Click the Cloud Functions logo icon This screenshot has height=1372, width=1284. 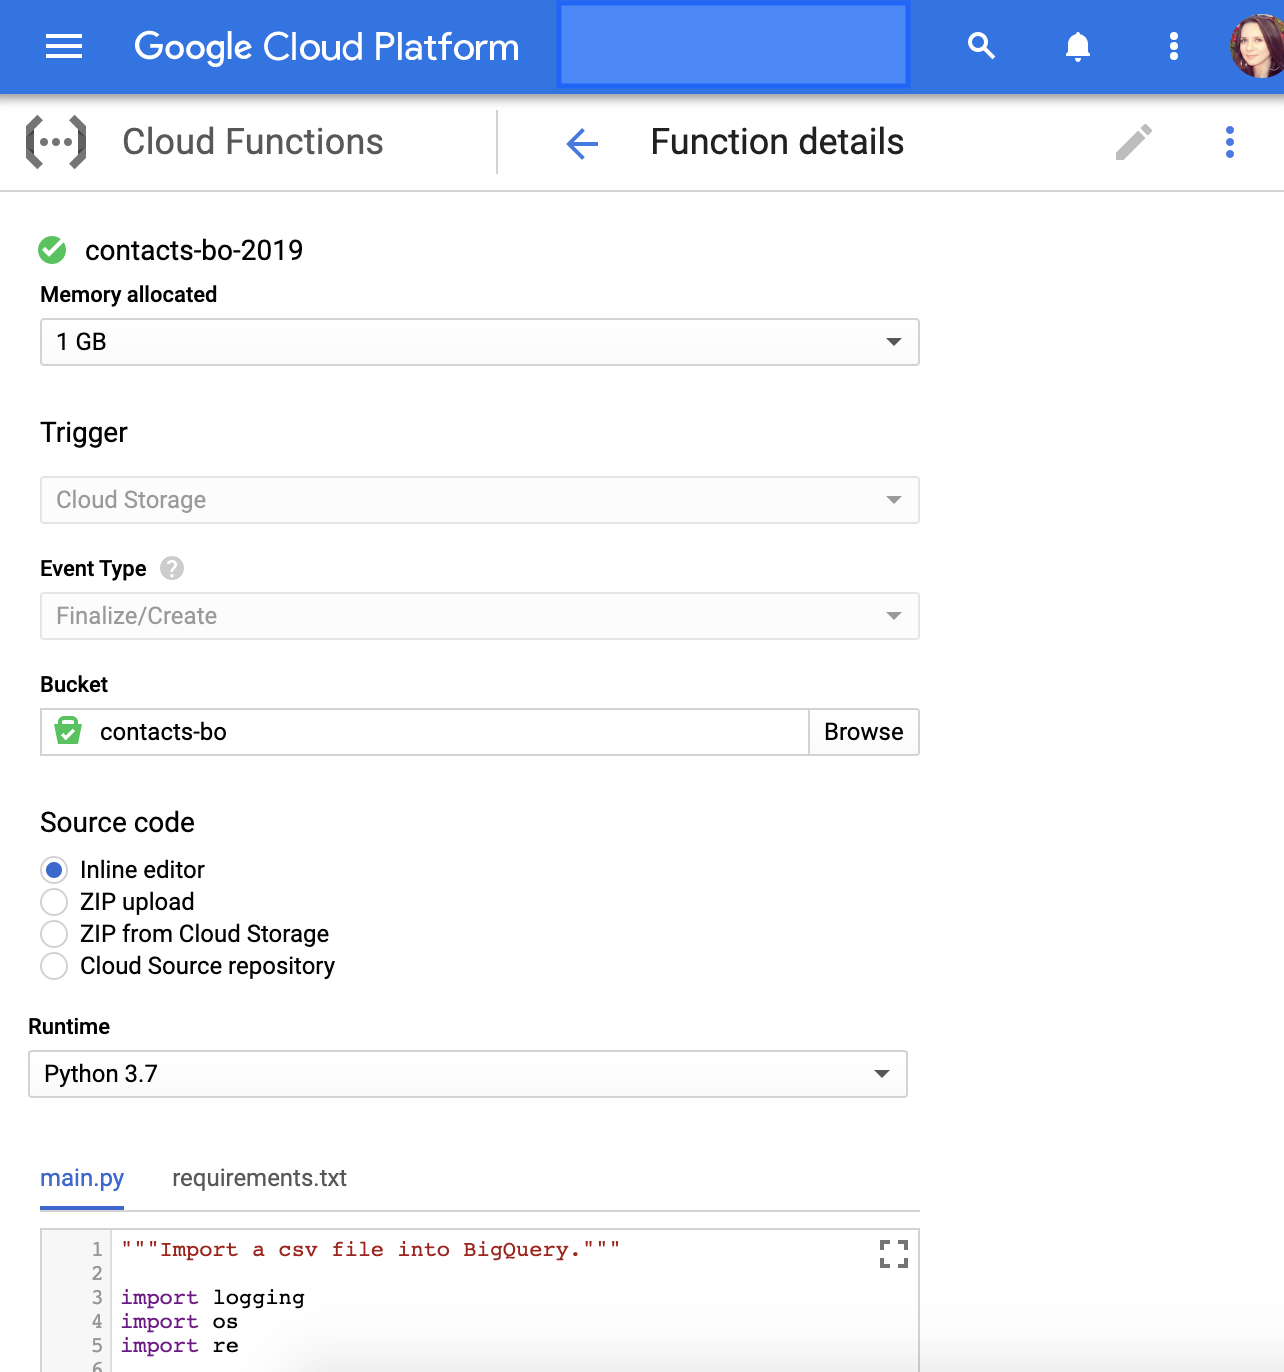click(56, 142)
